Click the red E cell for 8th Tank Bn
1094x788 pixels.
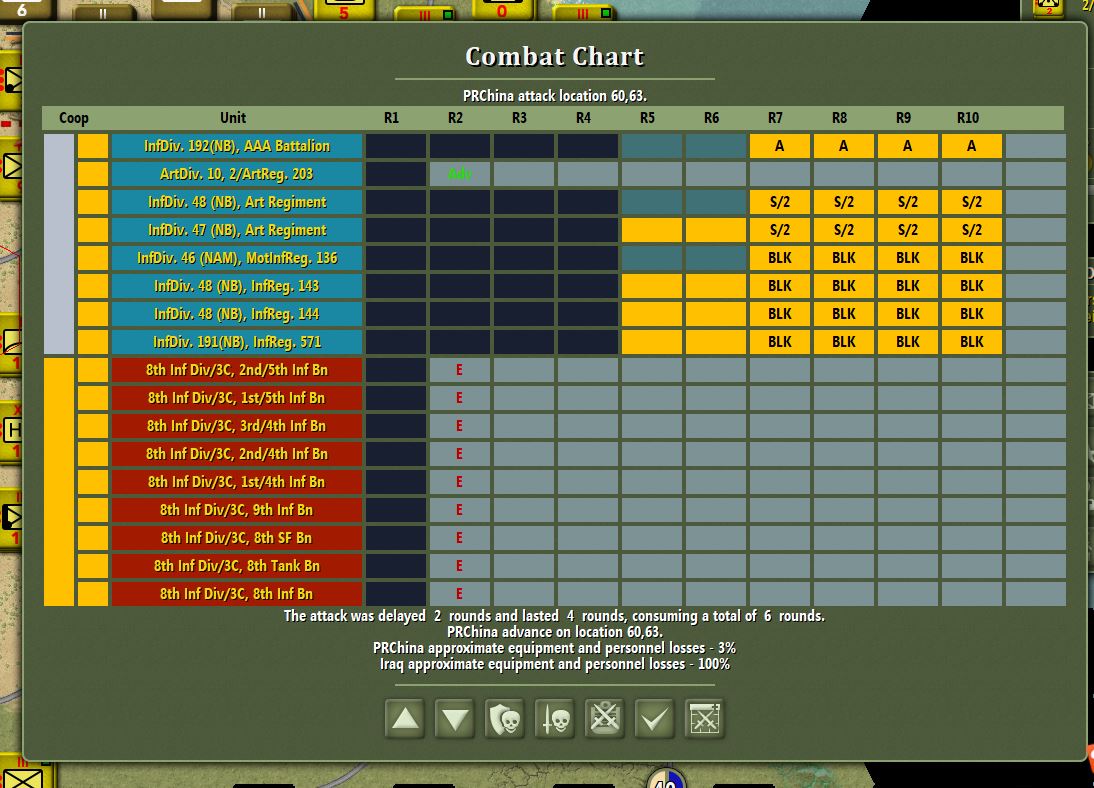click(460, 565)
